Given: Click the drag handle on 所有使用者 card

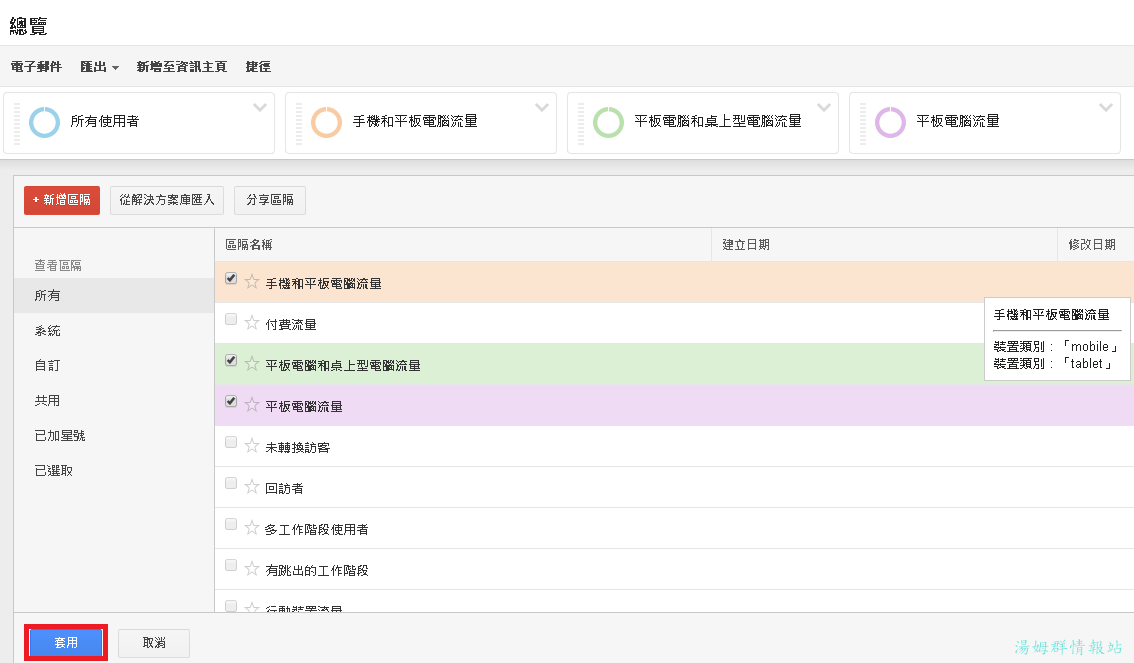Looking at the screenshot, I should [x=17, y=122].
